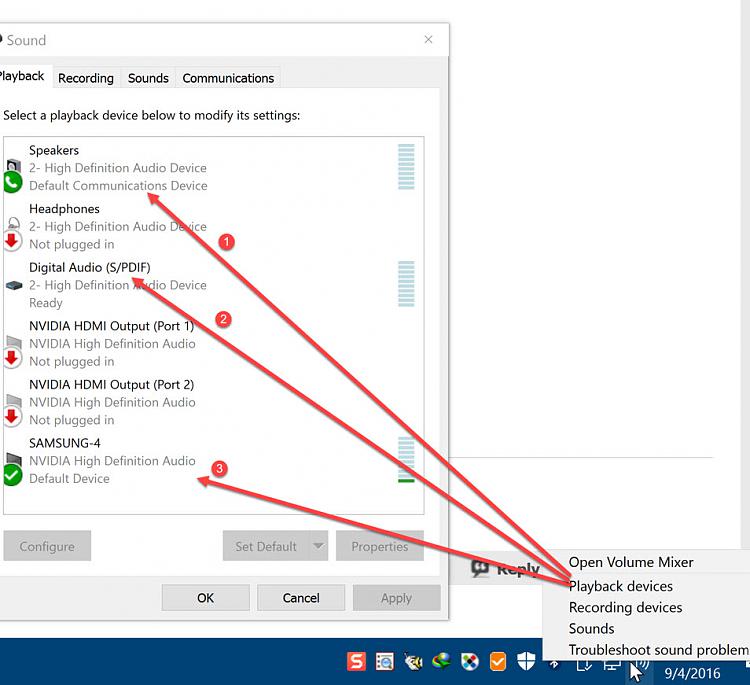Open Snagit from the taskbar tray
This screenshot has height=685, width=750.
[356, 662]
